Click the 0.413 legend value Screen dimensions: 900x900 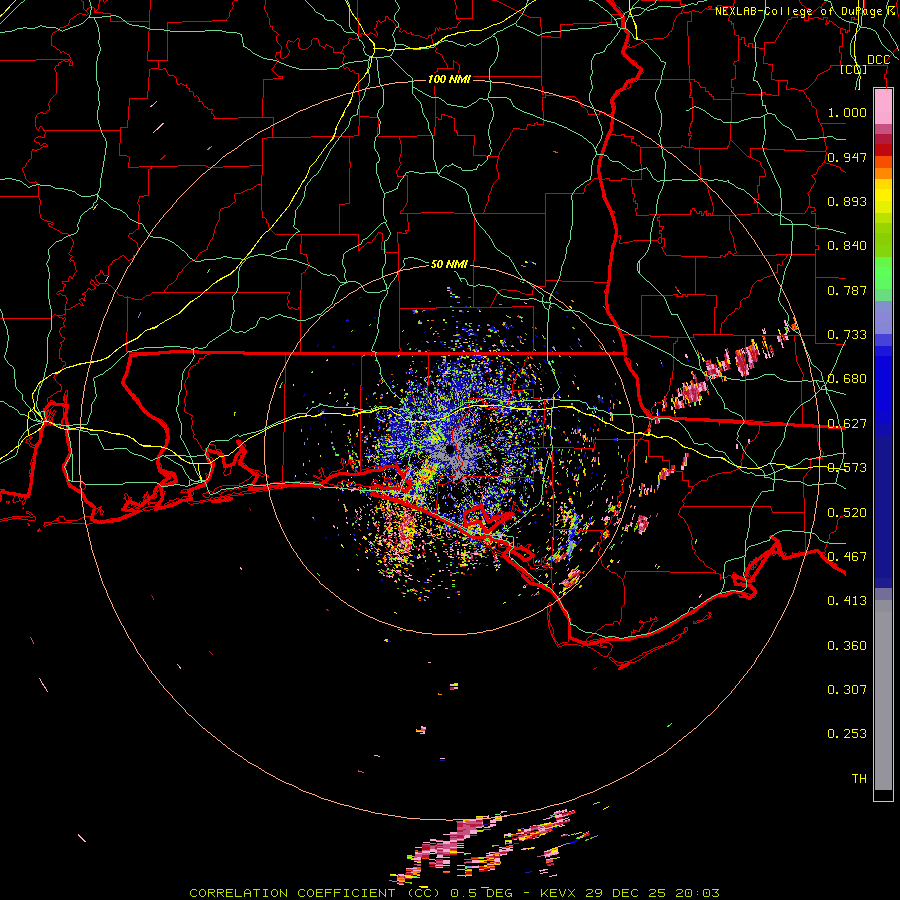coord(847,600)
